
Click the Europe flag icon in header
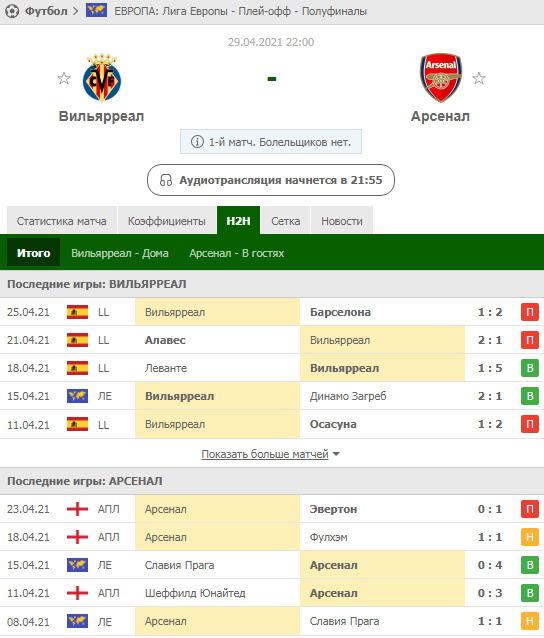pyautogui.click(x=96, y=10)
